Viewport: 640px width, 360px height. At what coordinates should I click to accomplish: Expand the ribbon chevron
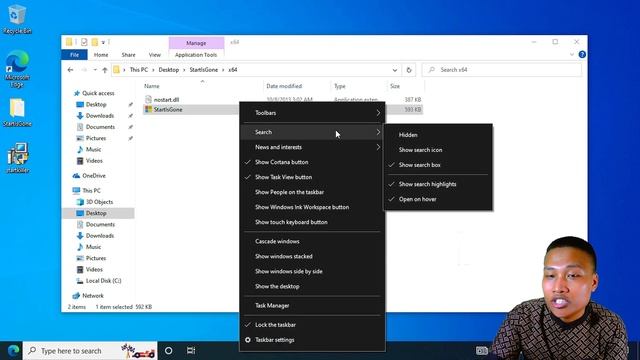(x=571, y=54)
